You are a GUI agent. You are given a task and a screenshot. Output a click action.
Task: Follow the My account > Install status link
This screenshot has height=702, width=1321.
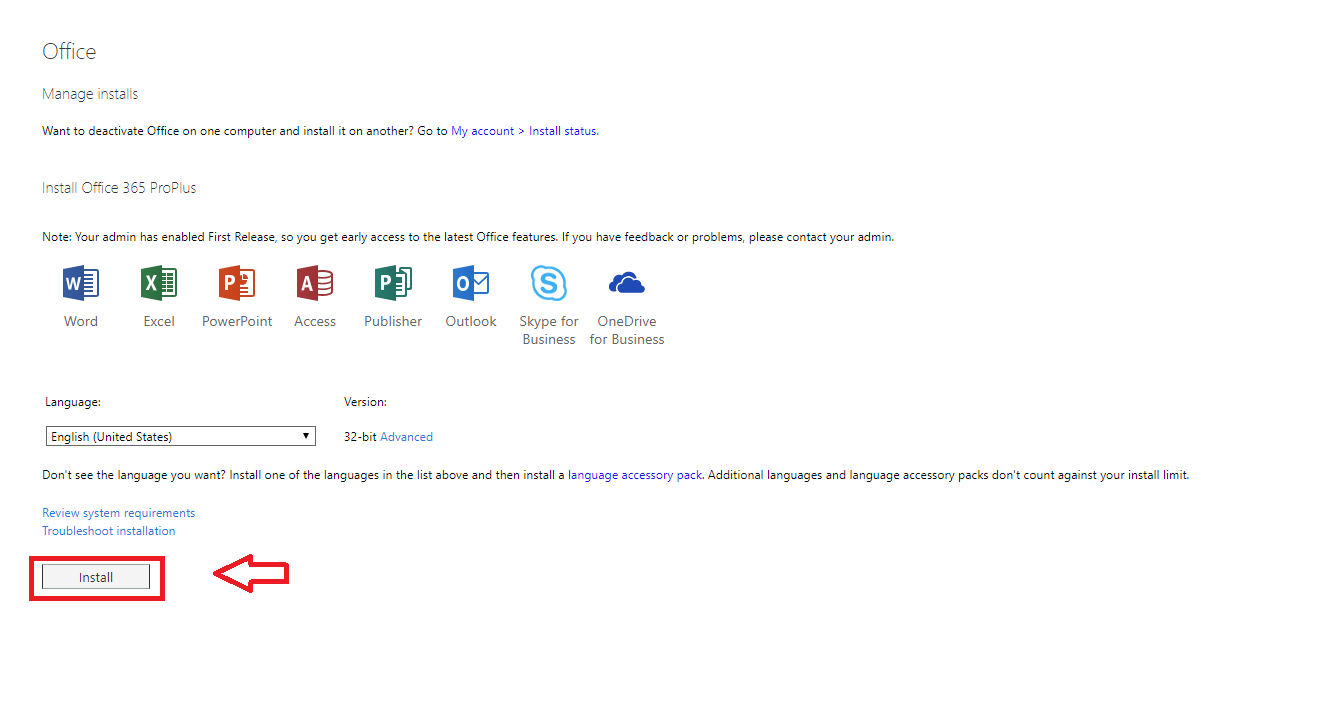point(524,131)
